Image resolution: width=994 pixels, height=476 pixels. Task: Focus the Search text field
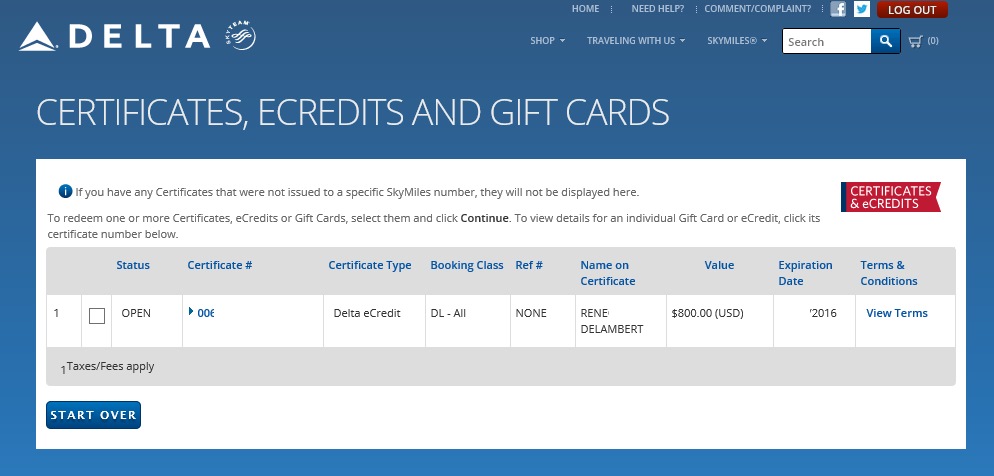(826, 41)
